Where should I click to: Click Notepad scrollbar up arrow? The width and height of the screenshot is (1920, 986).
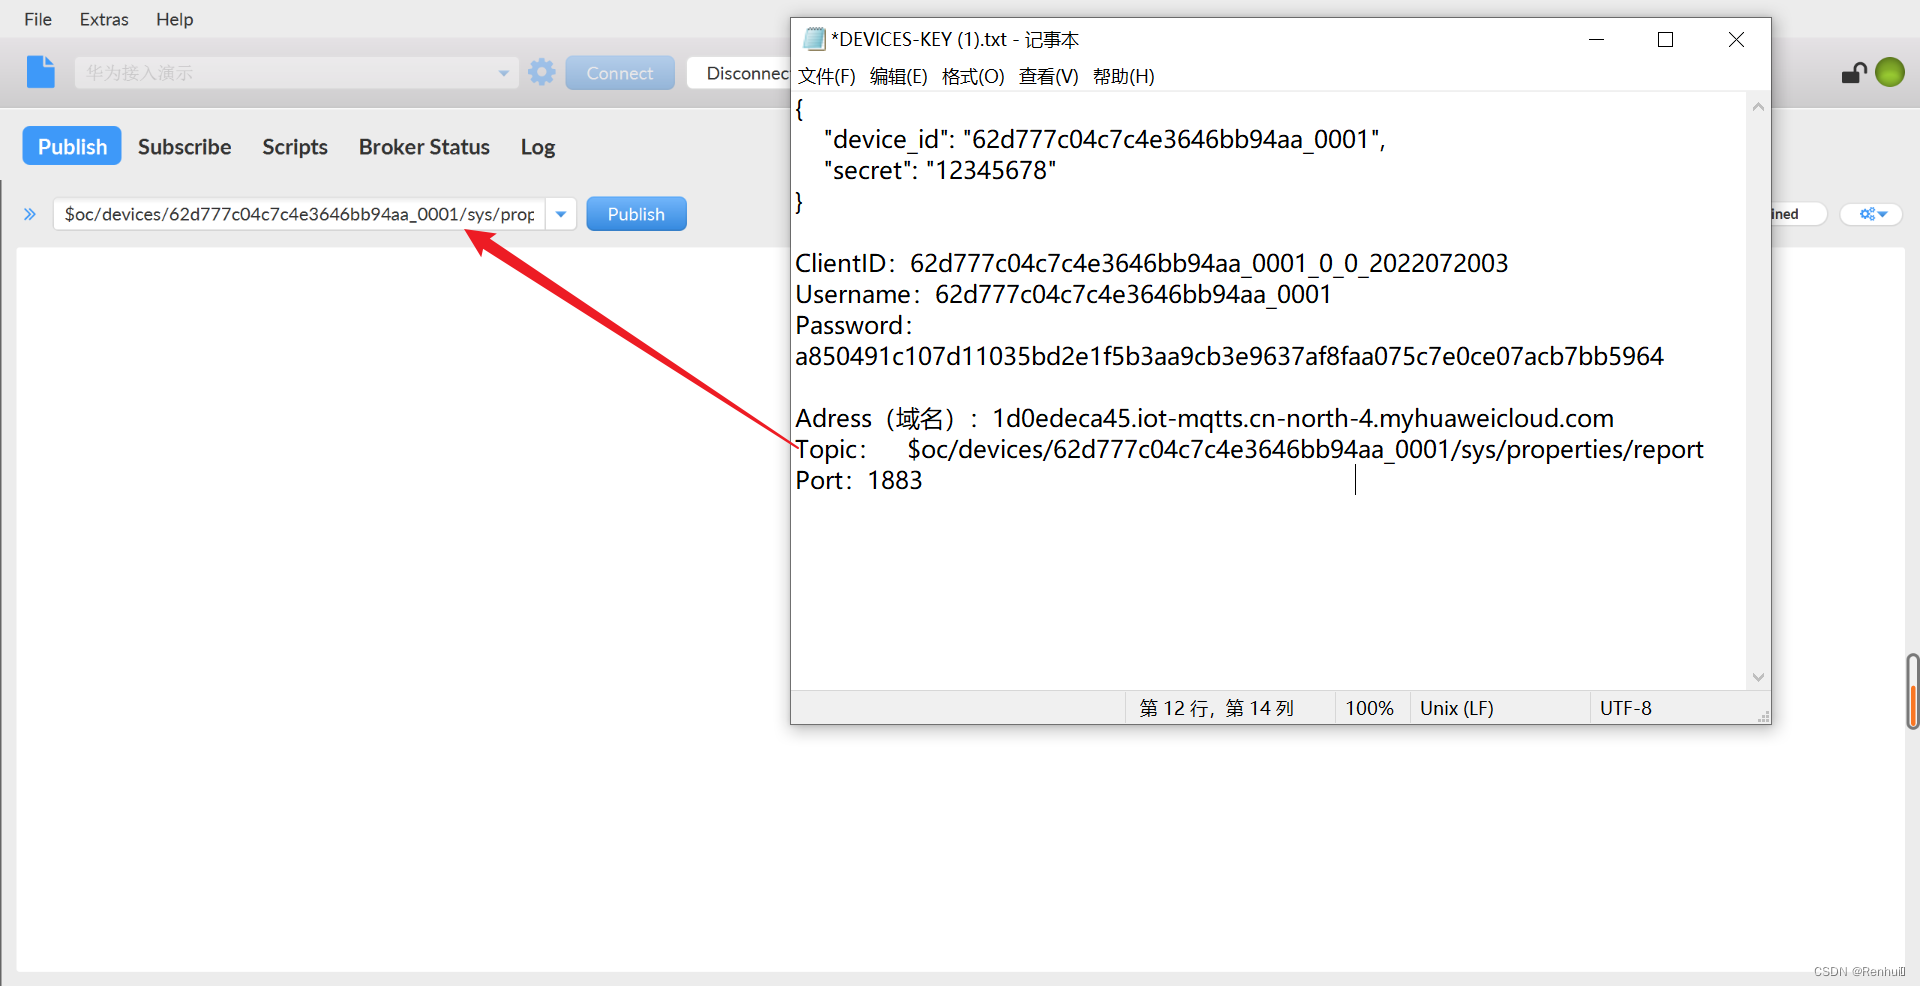(1758, 106)
